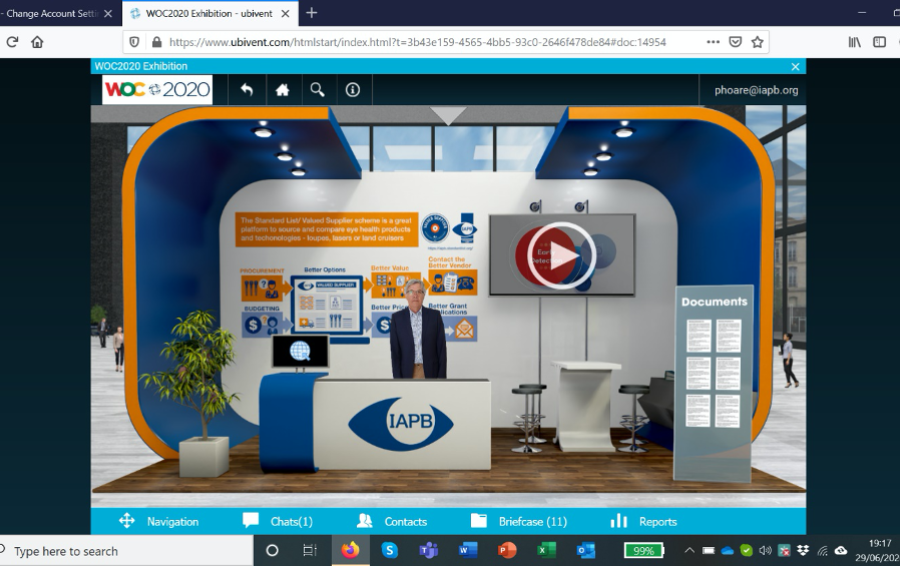Expand the top triangle arrow

[x=448, y=115]
